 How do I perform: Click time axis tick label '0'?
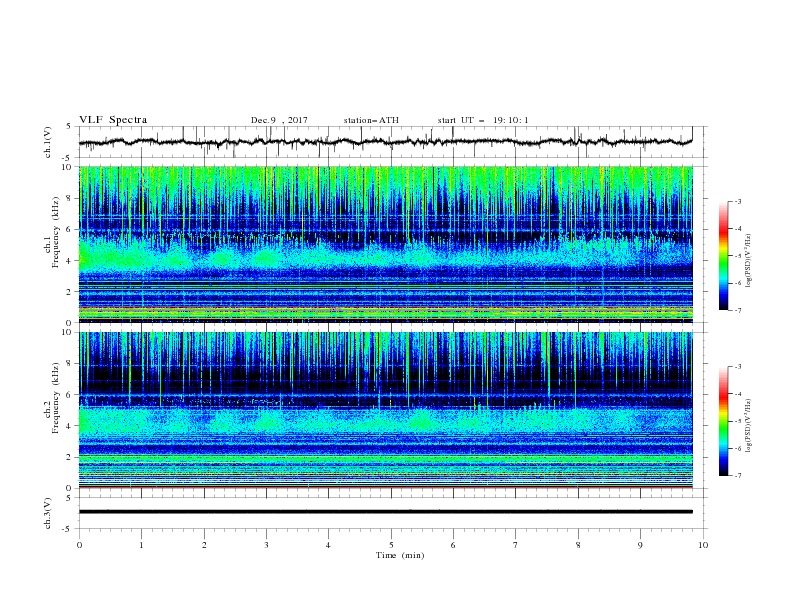[79, 545]
